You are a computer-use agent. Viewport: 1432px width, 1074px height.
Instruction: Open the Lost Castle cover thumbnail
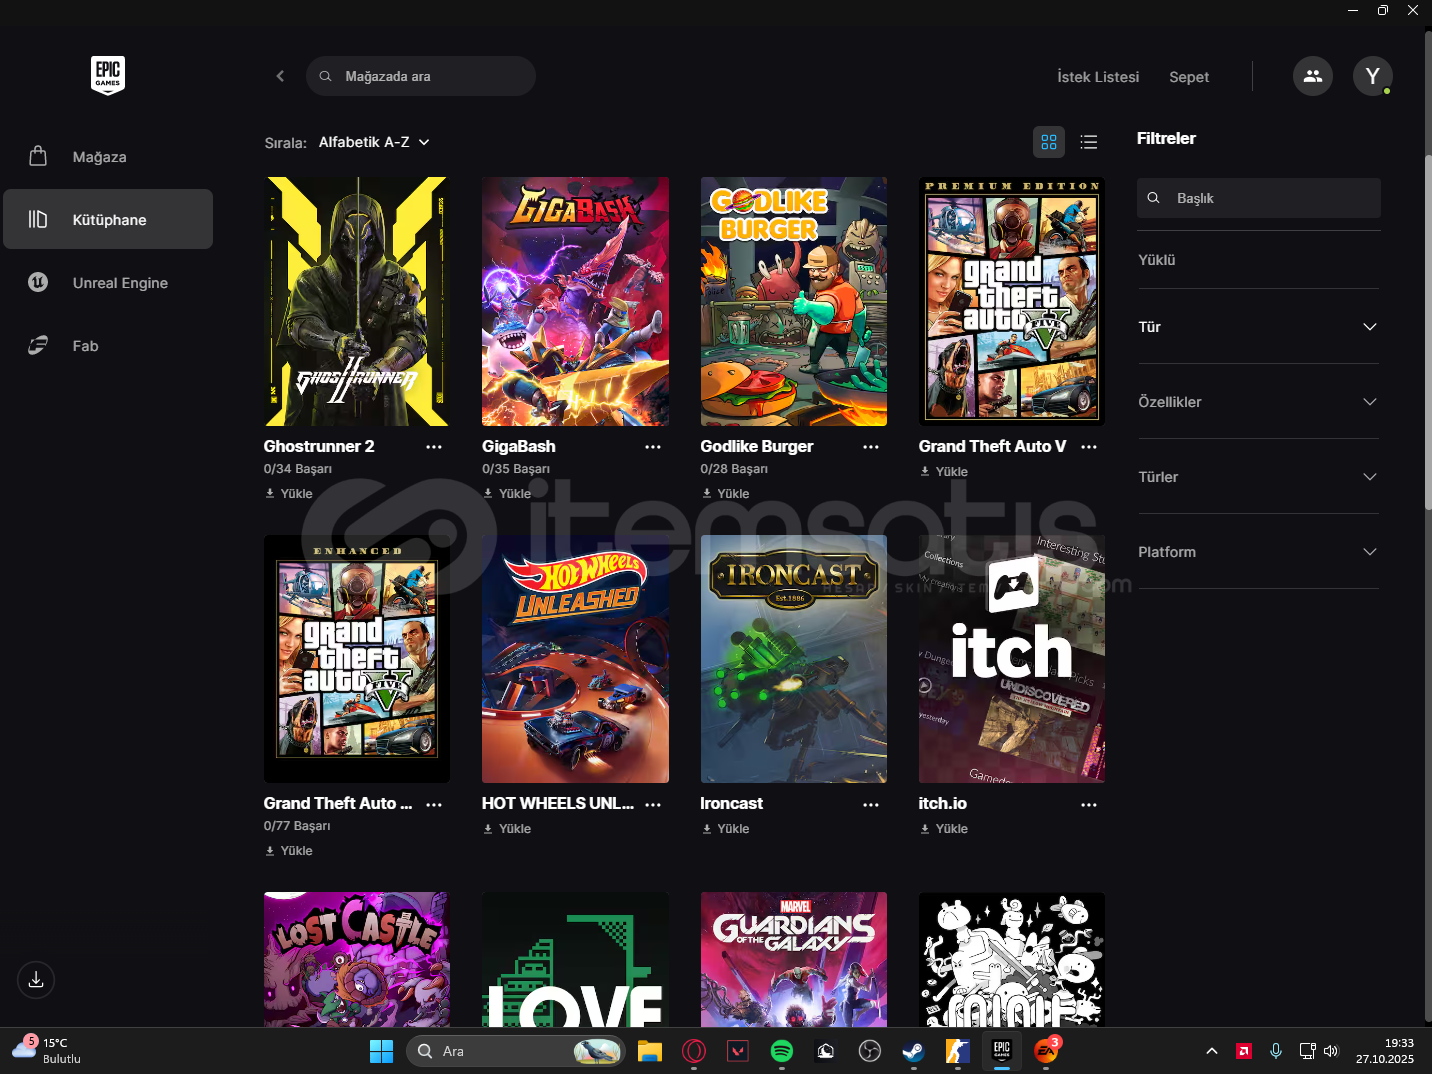[x=357, y=959]
